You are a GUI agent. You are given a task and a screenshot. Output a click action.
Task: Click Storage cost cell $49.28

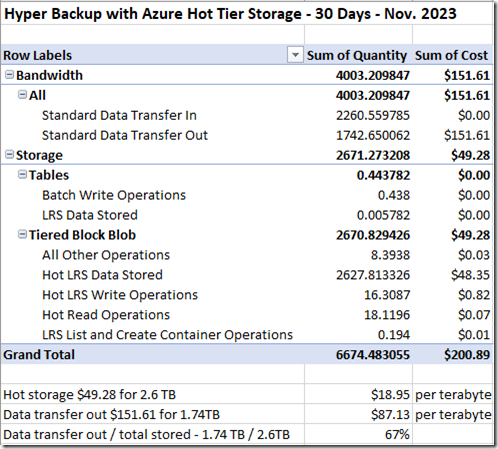pyautogui.click(x=470, y=155)
